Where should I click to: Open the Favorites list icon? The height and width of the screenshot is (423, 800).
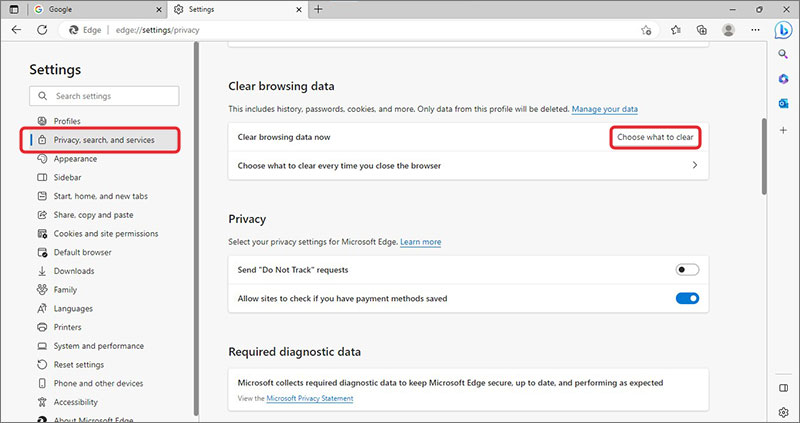[x=676, y=30]
